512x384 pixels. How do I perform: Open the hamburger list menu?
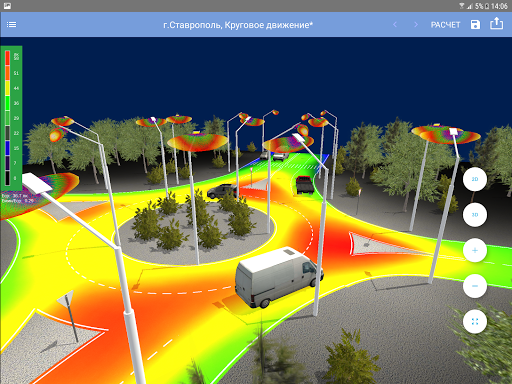tap(11, 25)
